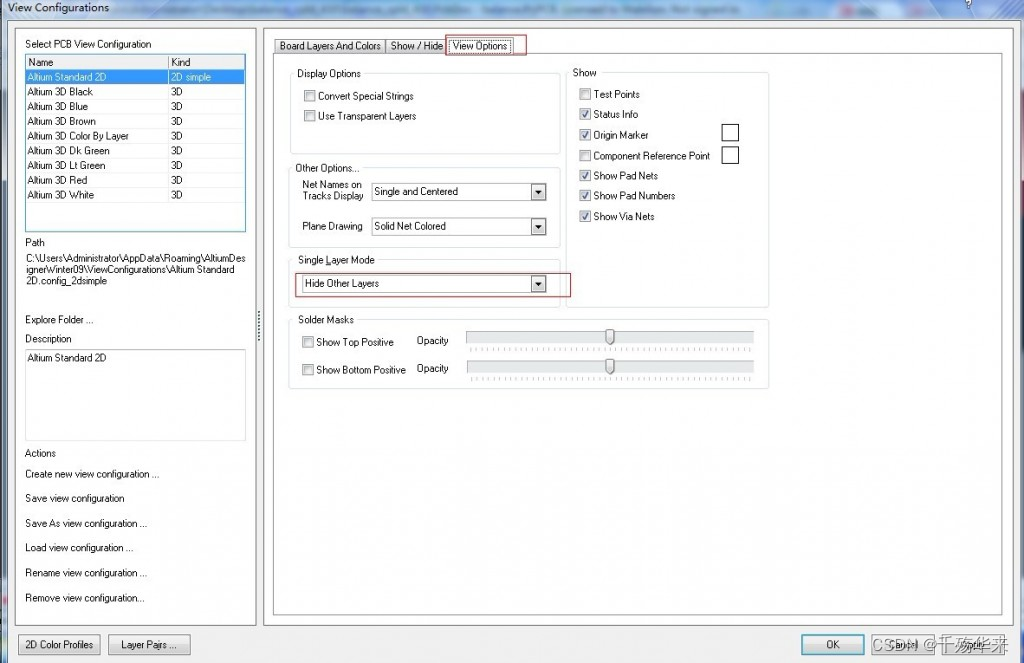Click Save As view configuration
This screenshot has height=663, width=1024.
coord(86,523)
